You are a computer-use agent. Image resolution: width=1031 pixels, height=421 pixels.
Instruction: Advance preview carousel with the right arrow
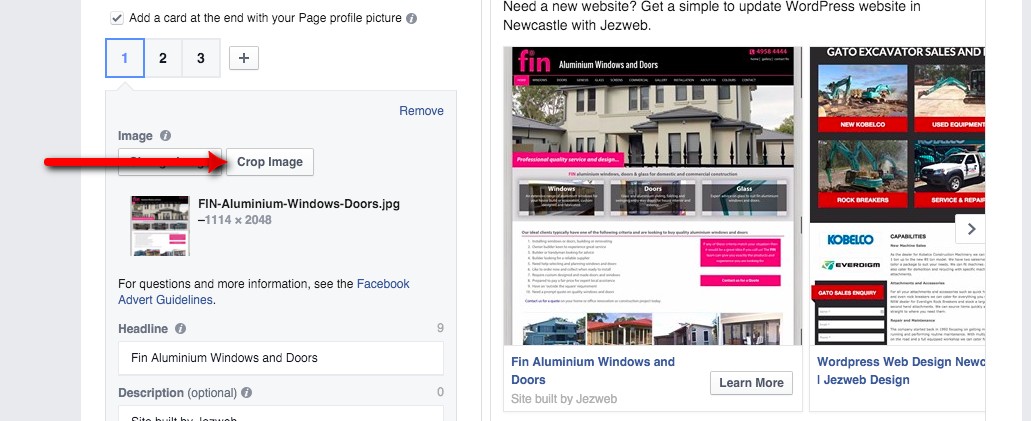point(971,229)
